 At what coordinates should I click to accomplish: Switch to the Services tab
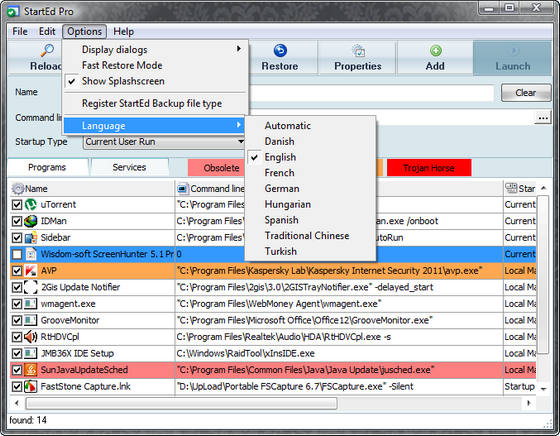[129, 167]
